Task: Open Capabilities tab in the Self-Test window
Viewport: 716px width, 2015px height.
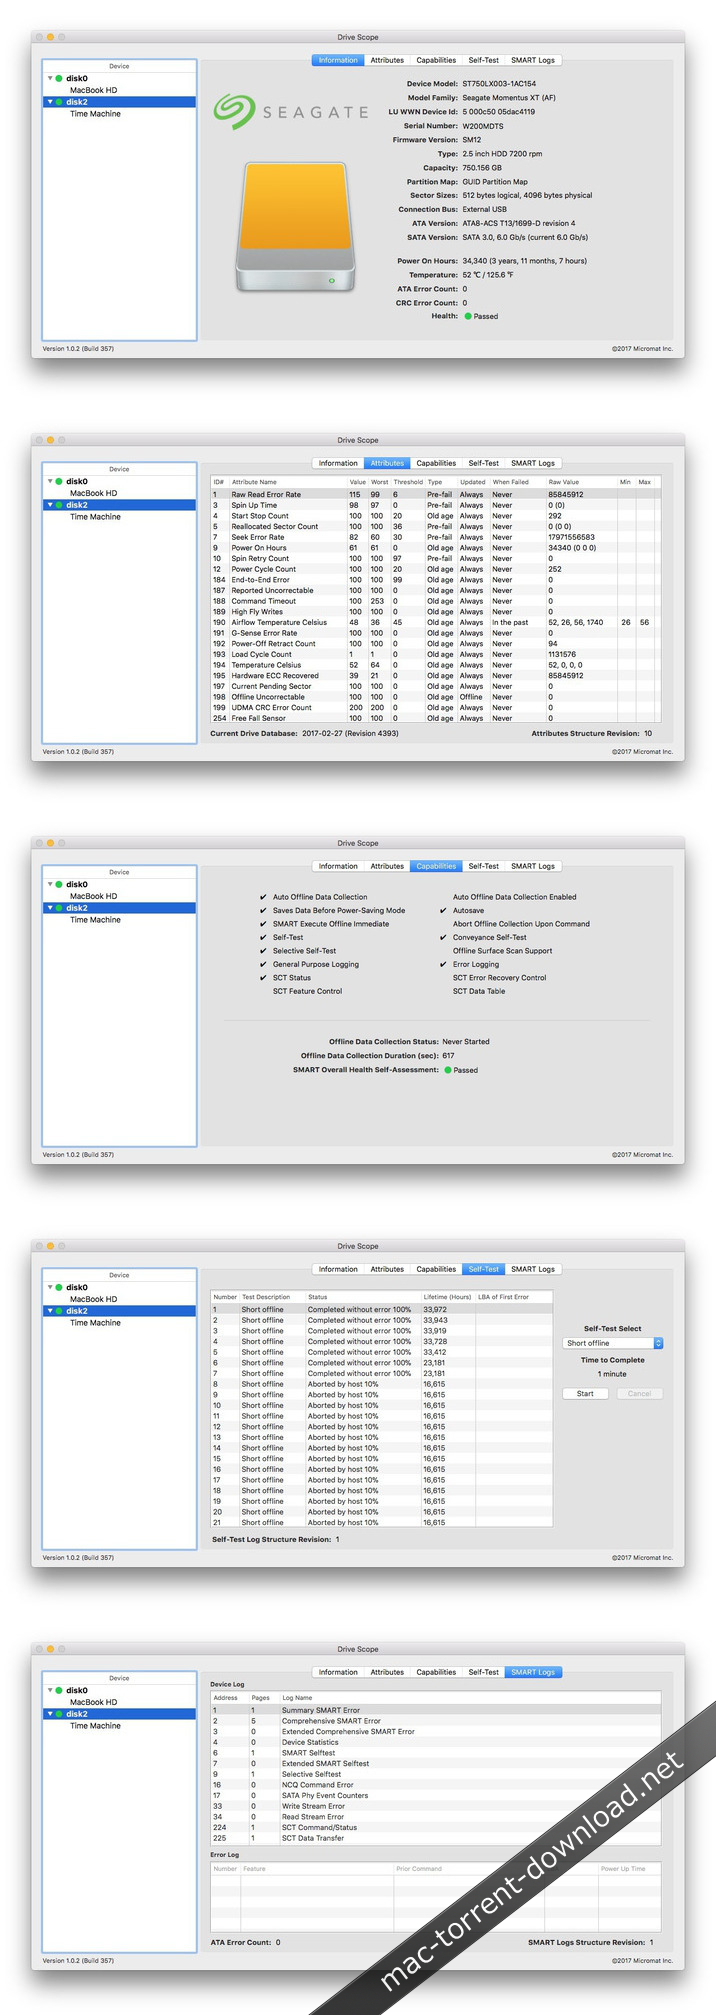Action: (x=436, y=1269)
